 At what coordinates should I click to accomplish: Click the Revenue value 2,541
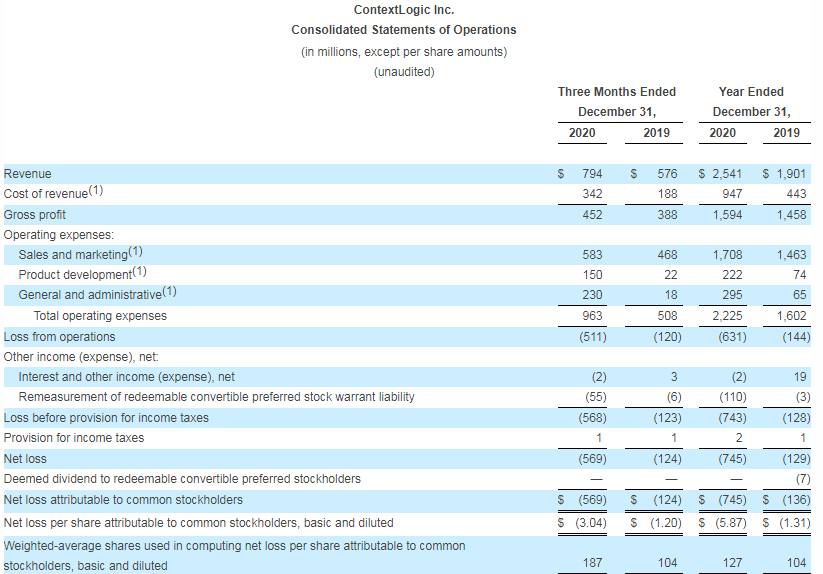(x=727, y=174)
